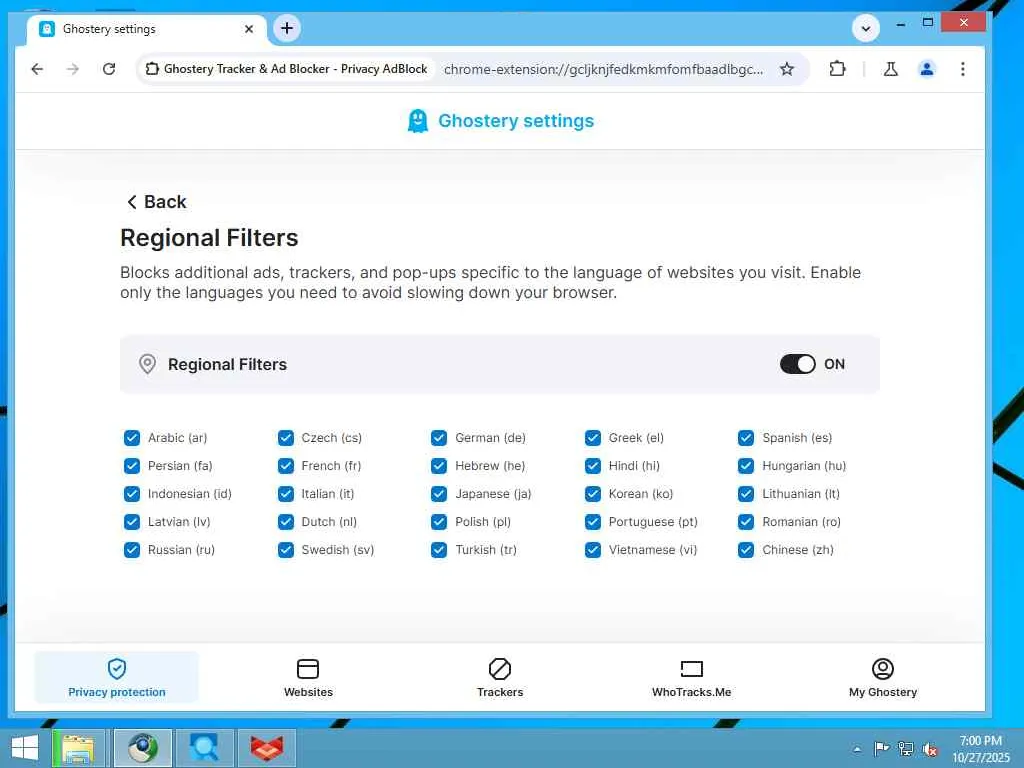1024x768 pixels.
Task: Uncheck the Romanian (ro) checkbox
Action: coord(746,522)
